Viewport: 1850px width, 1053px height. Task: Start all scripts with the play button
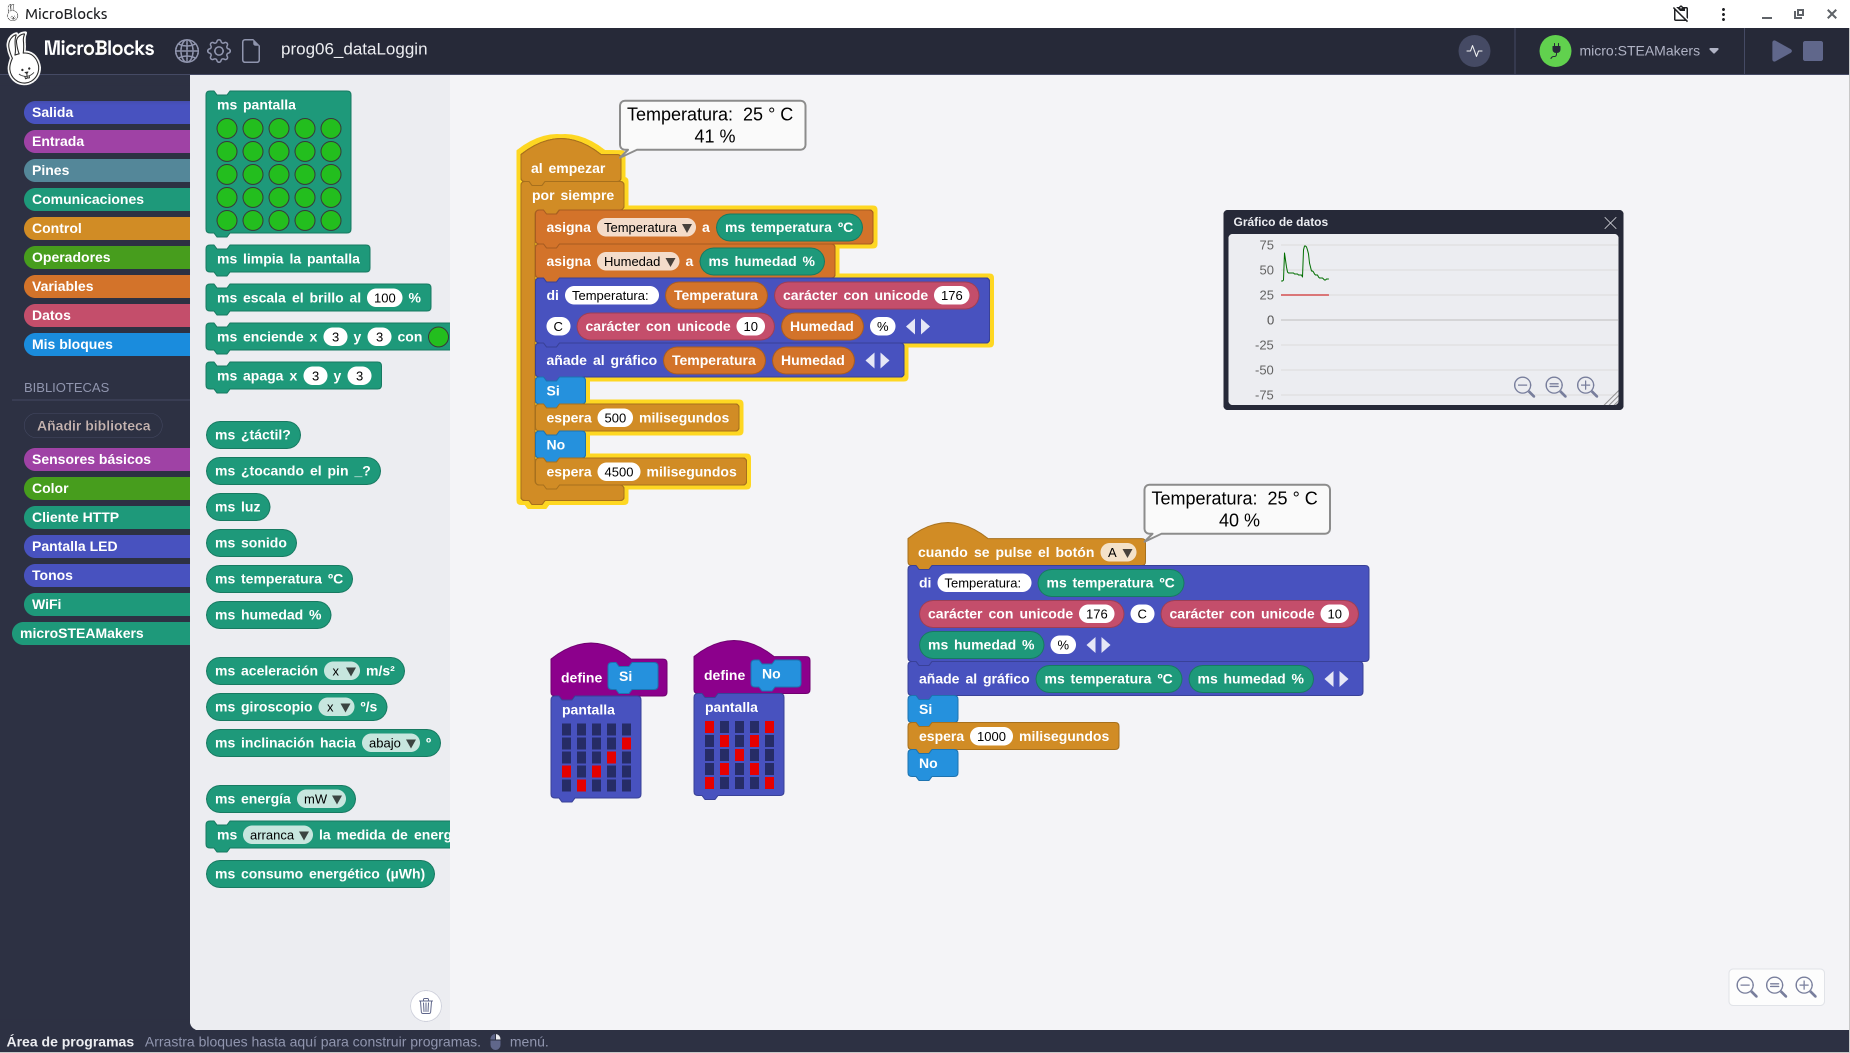tap(1781, 51)
